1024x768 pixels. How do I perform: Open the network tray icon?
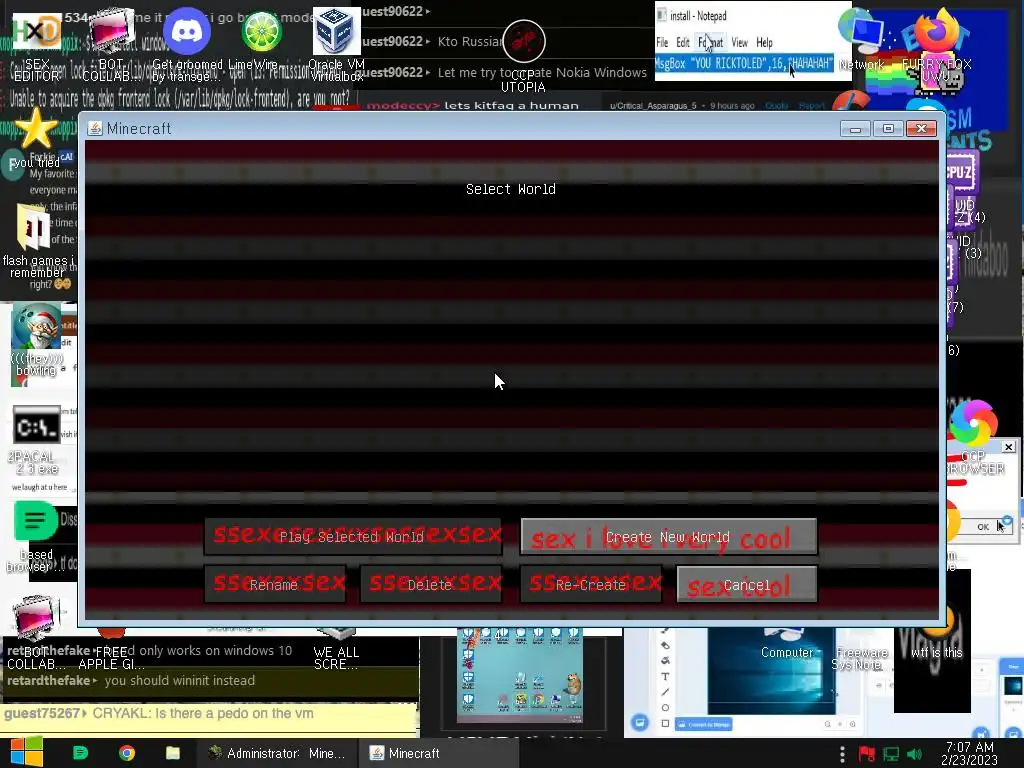(x=891, y=754)
